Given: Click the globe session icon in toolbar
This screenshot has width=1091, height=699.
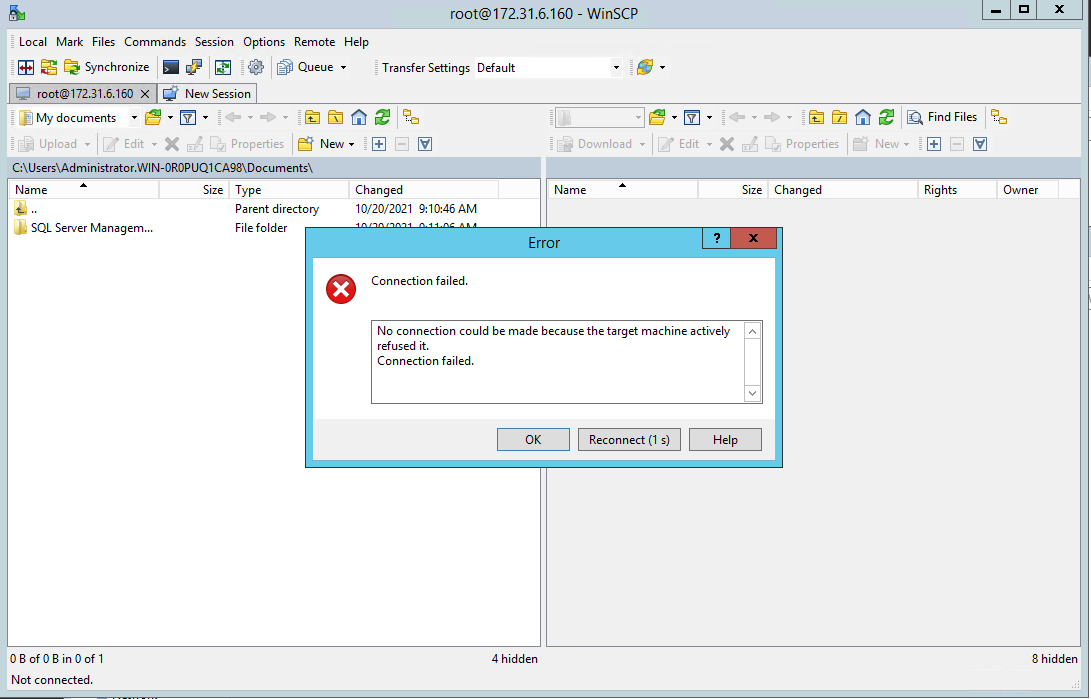Looking at the screenshot, I should tap(645, 67).
